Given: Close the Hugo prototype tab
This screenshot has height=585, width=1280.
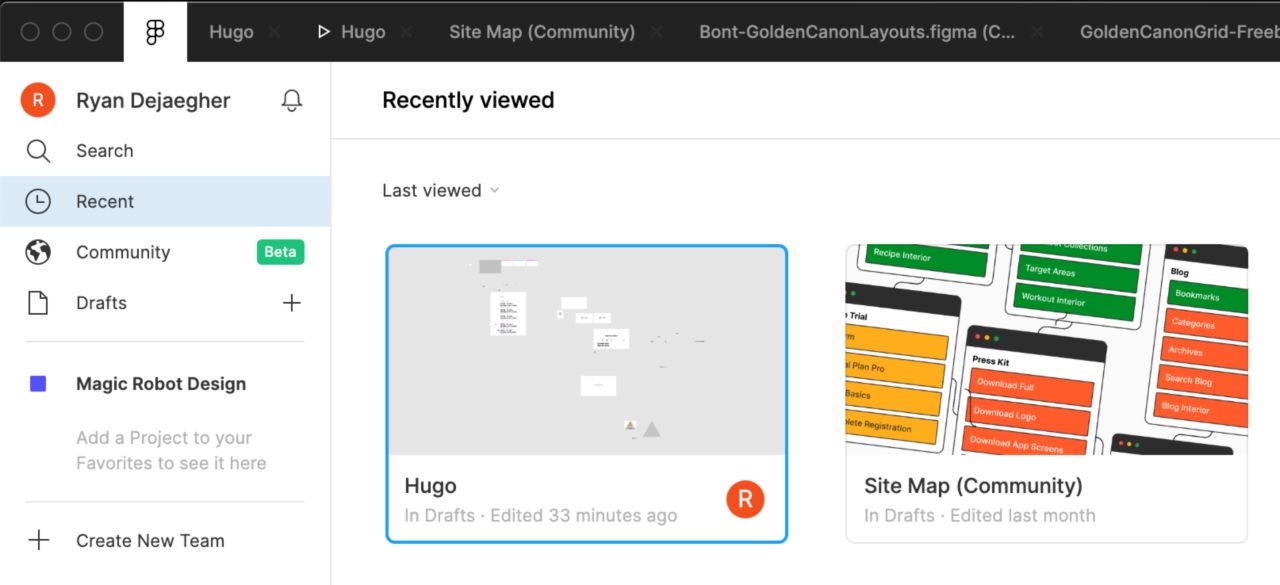Looking at the screenshot, I should [406, 32].
